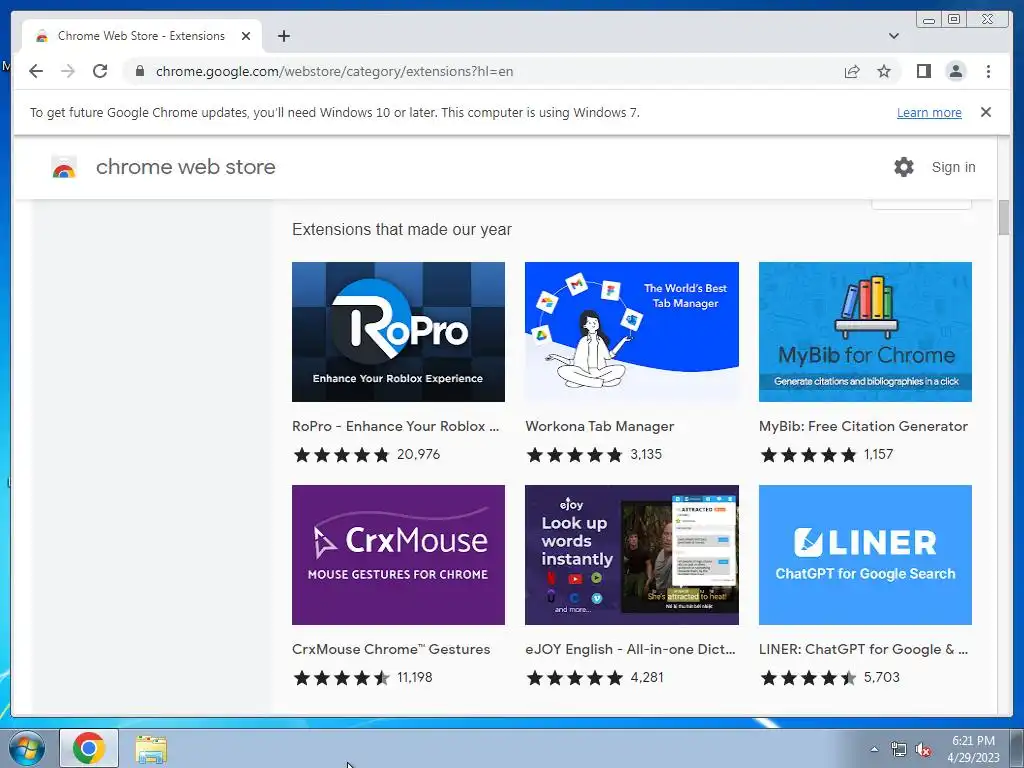Open Chrome three-dot menu

tap(988, 71)
